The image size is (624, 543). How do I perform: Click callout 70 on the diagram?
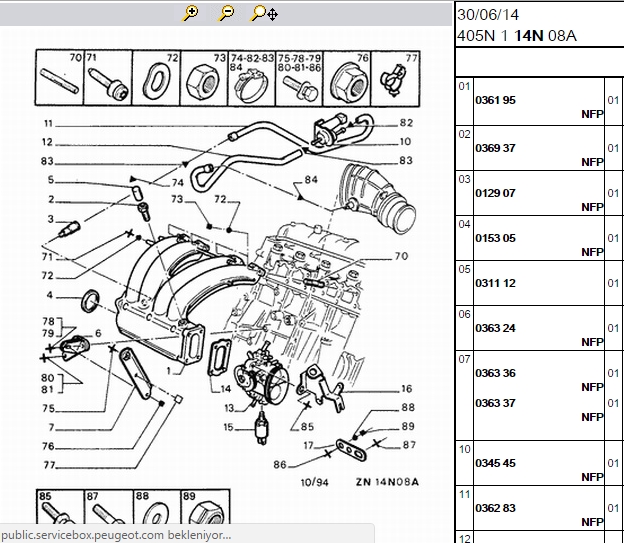click(x=401, y=256)
